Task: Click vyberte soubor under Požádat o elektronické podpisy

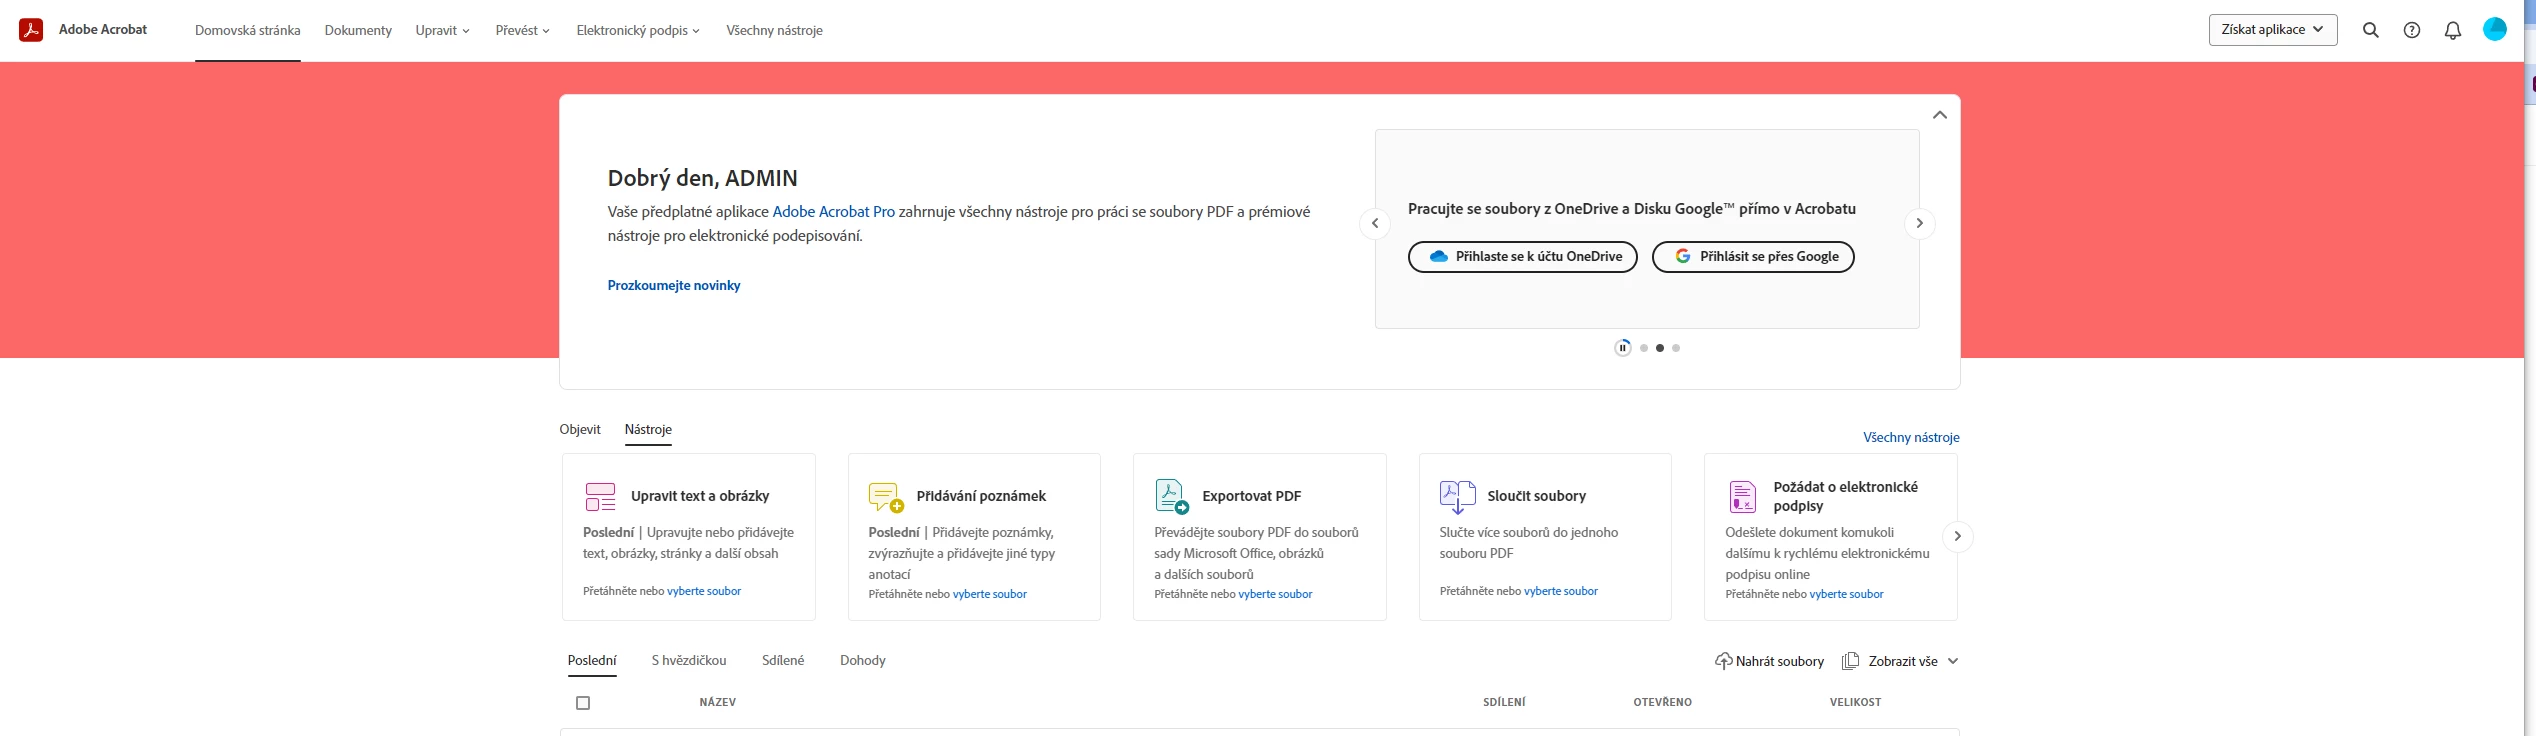Action: [1846, 595]
